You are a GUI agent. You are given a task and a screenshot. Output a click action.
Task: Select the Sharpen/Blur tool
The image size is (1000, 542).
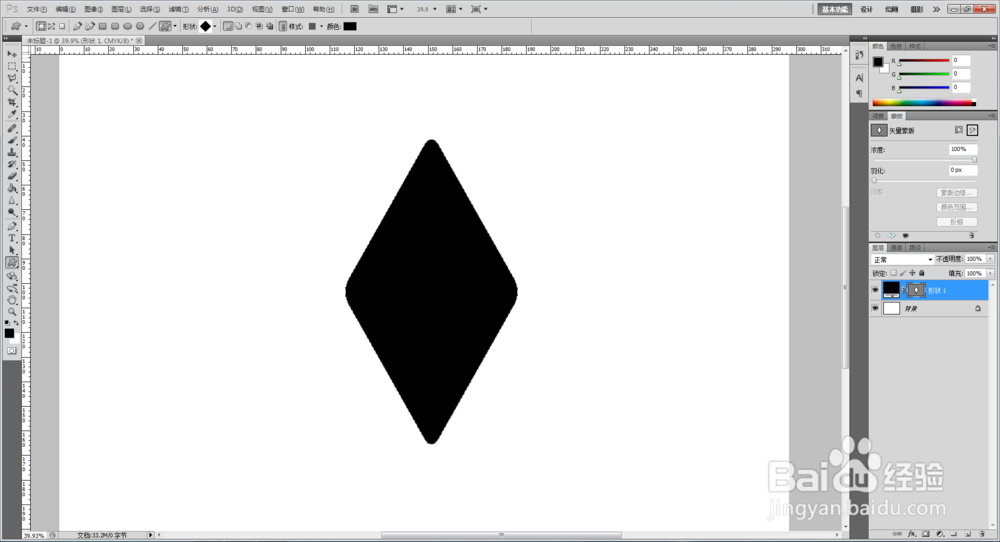coord(11,201)
